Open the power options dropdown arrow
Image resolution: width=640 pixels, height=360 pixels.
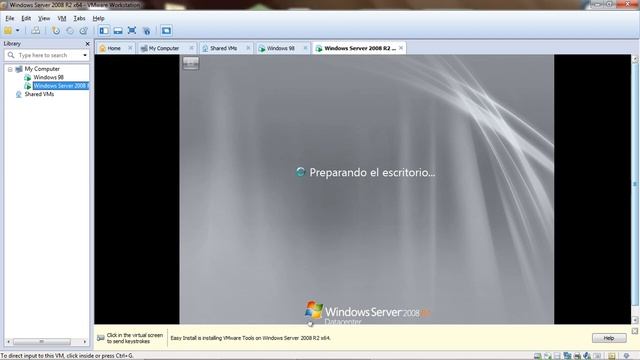coord(18,30)
